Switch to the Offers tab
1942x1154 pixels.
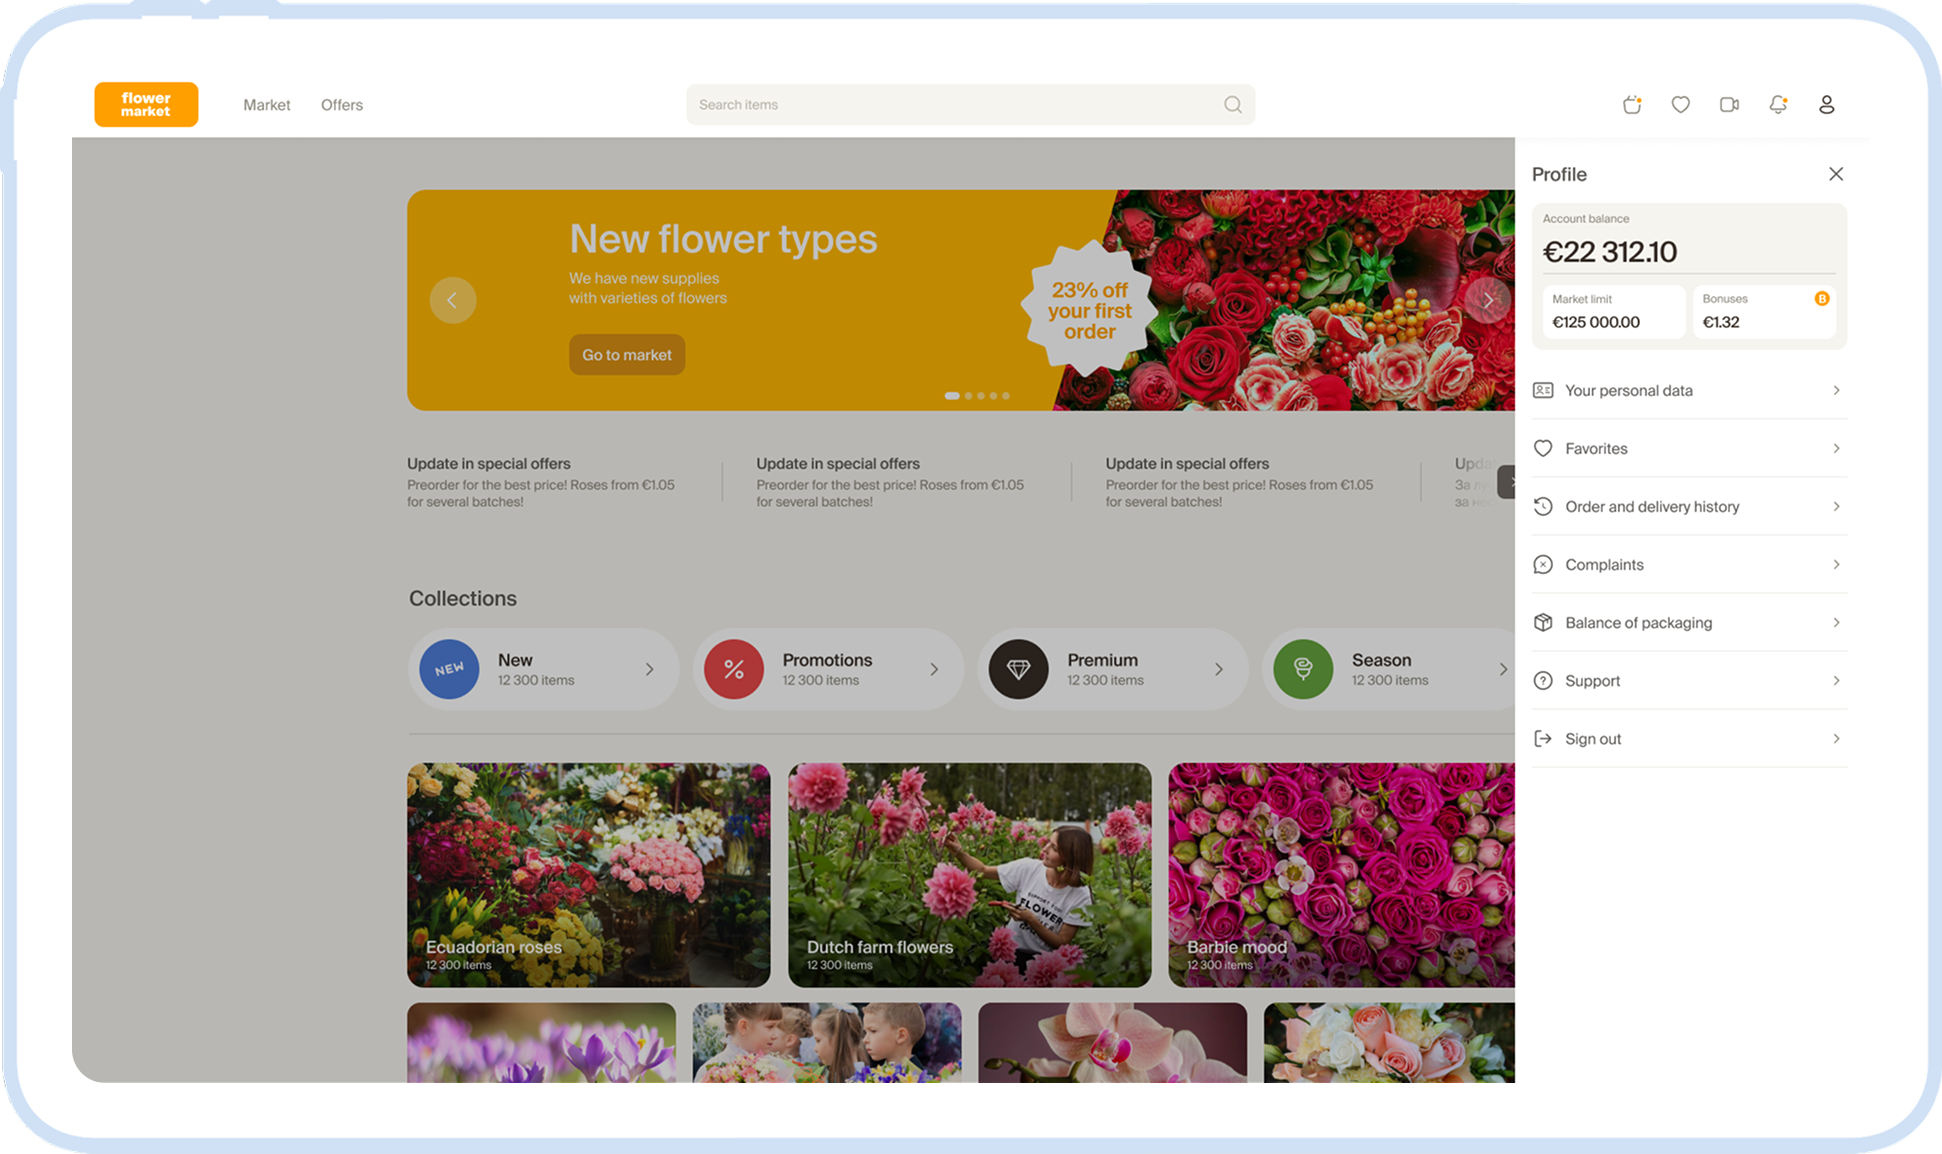tap(342, 104)
